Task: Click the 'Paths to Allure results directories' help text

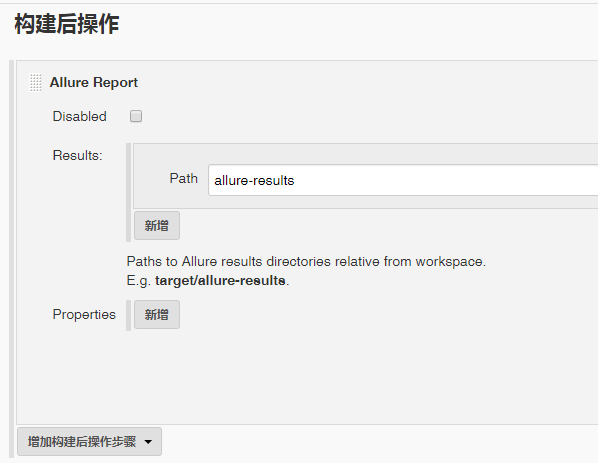Action: (306, 262)
